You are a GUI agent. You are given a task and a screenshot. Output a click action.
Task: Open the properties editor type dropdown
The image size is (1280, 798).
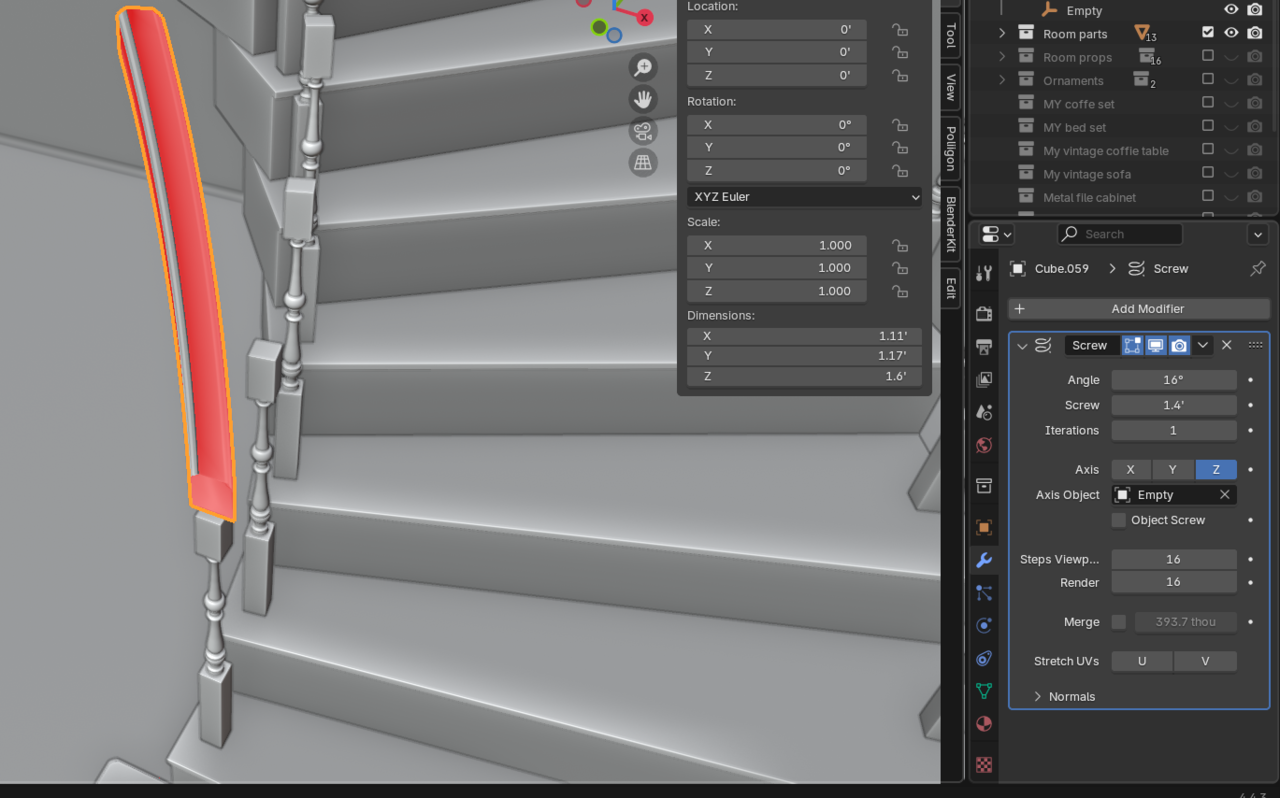coord(997,234)
